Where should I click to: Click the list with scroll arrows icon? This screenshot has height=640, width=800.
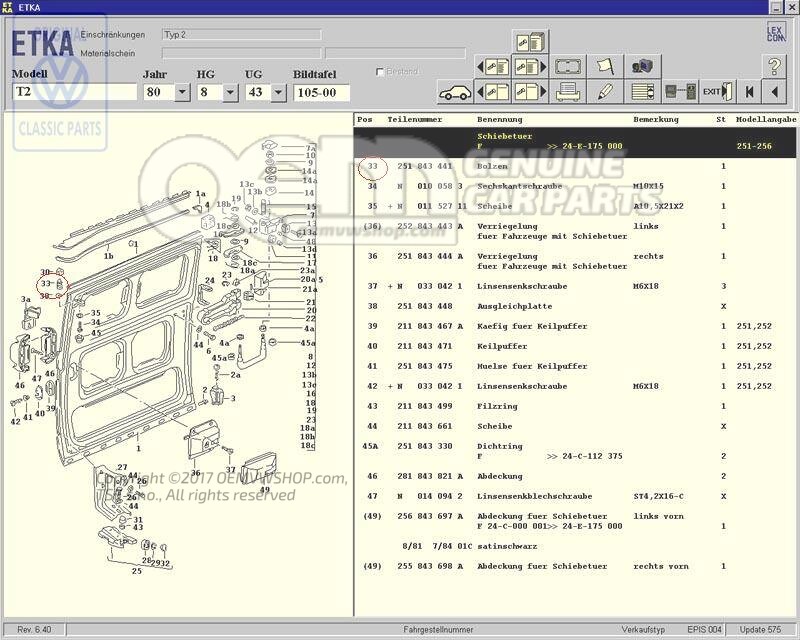click(644, 92)
